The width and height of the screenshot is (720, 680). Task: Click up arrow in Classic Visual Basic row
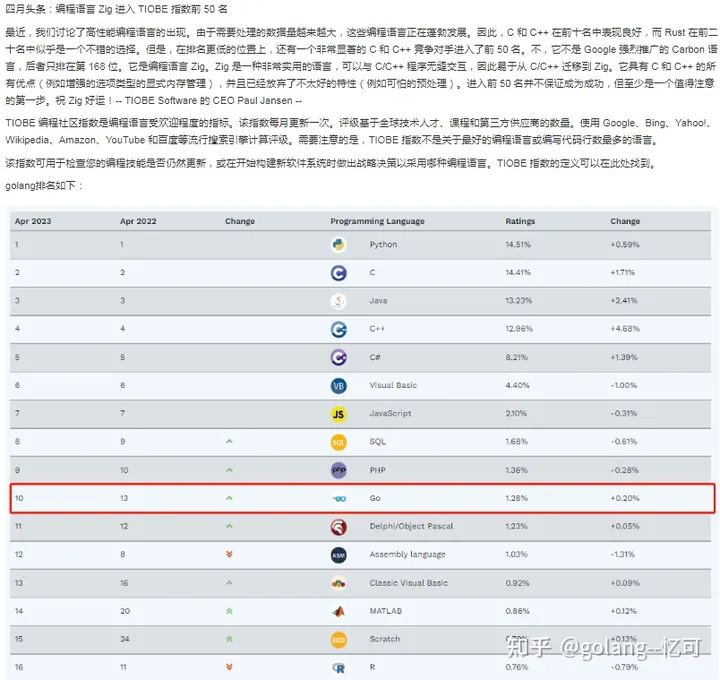point(229,583)
